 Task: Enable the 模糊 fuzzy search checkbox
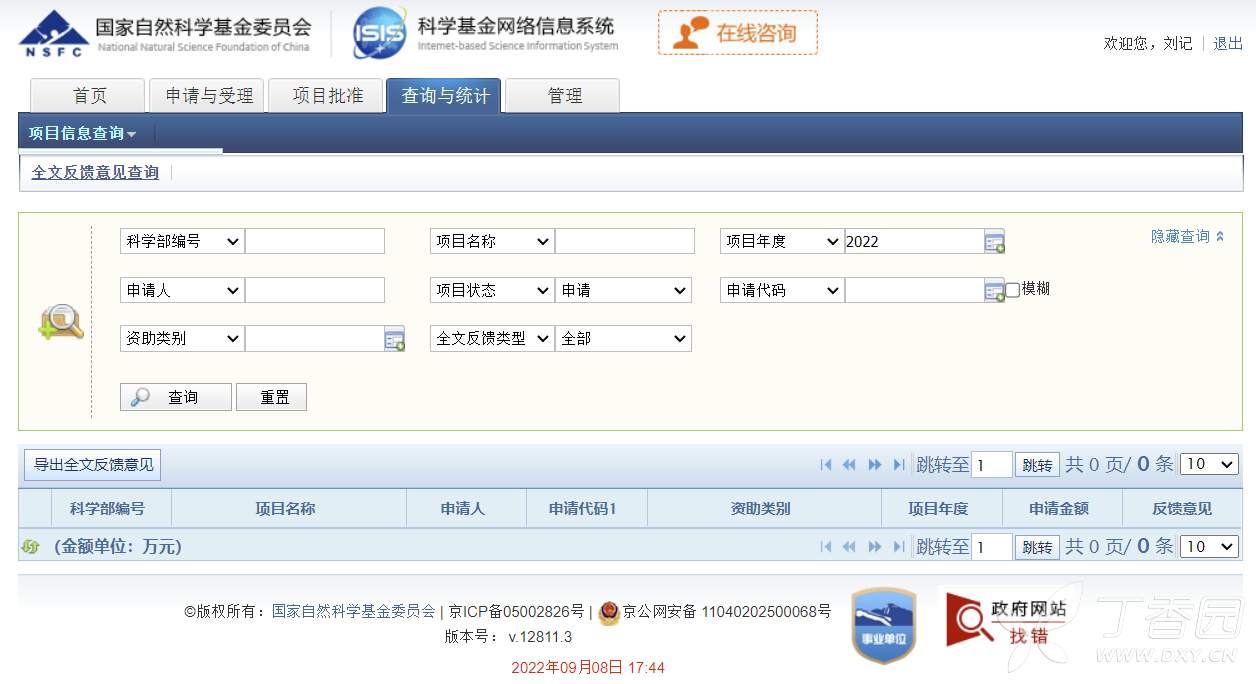[x=1012, y=290]
